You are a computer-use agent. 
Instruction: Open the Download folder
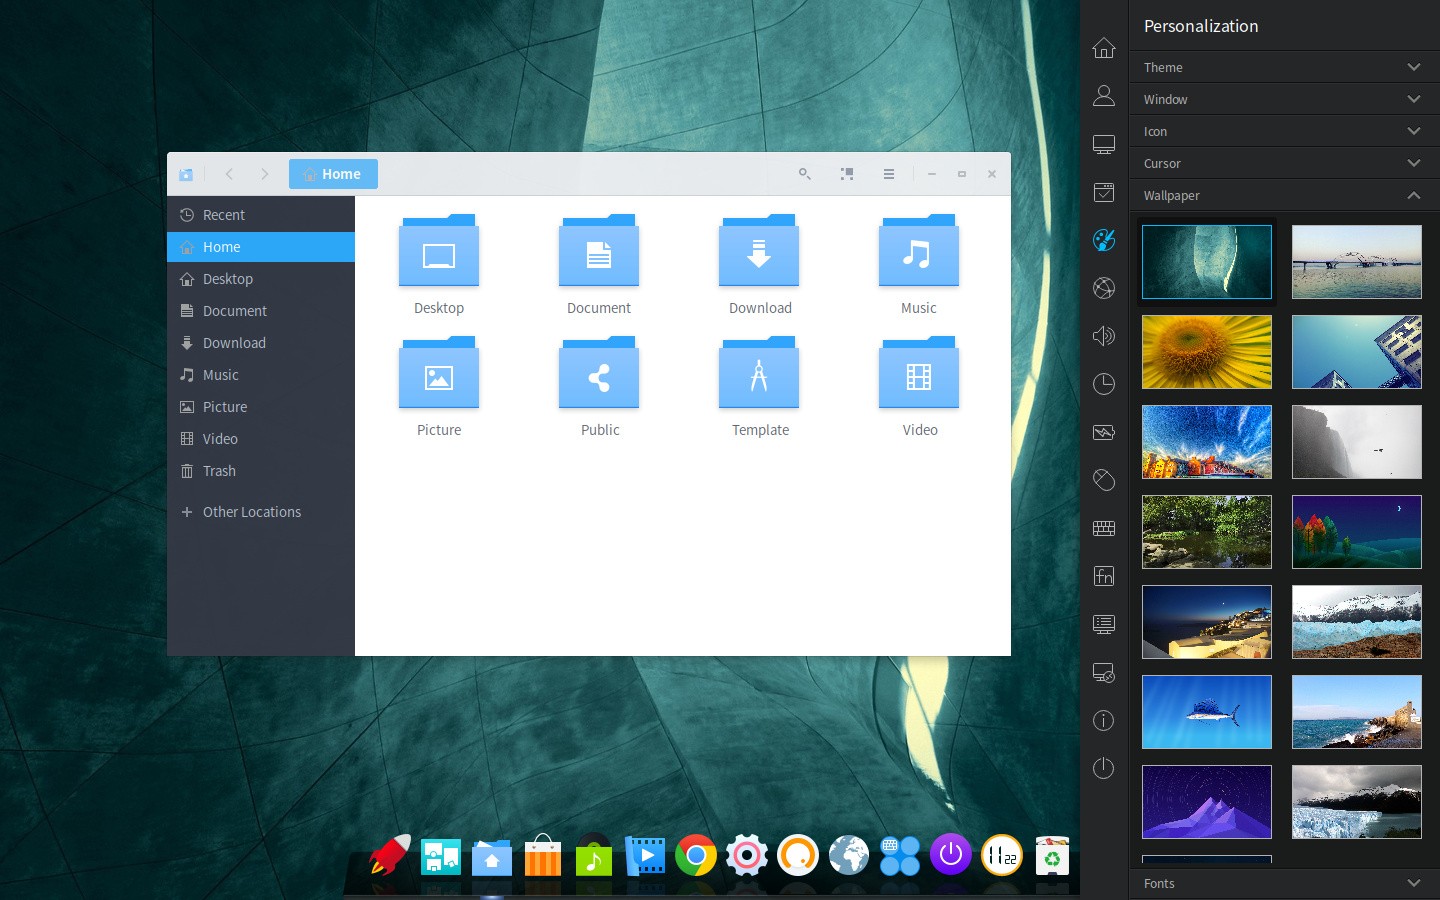(759, 255)
